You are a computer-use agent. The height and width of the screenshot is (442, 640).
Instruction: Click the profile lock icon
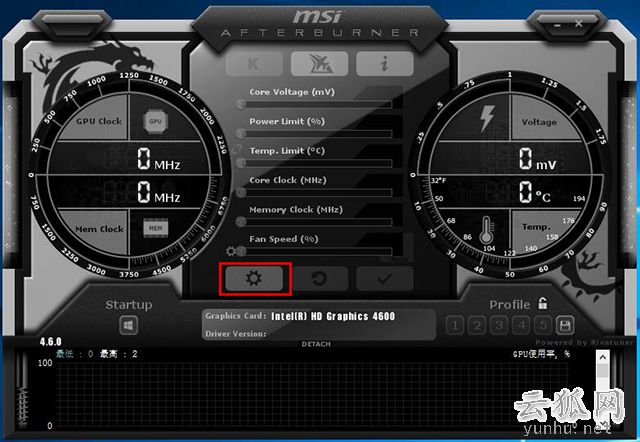542,303
